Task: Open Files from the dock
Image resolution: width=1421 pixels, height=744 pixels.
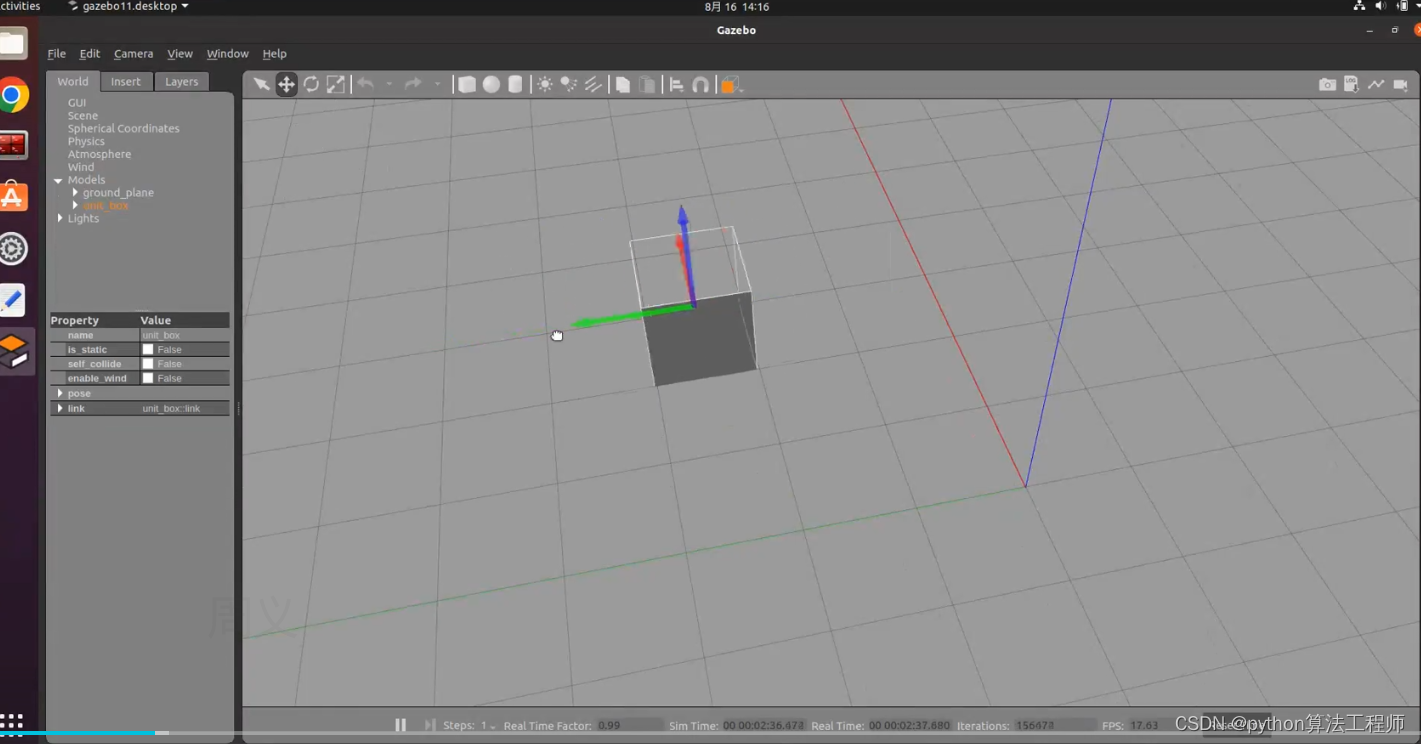Action: (x=13, y=44)
